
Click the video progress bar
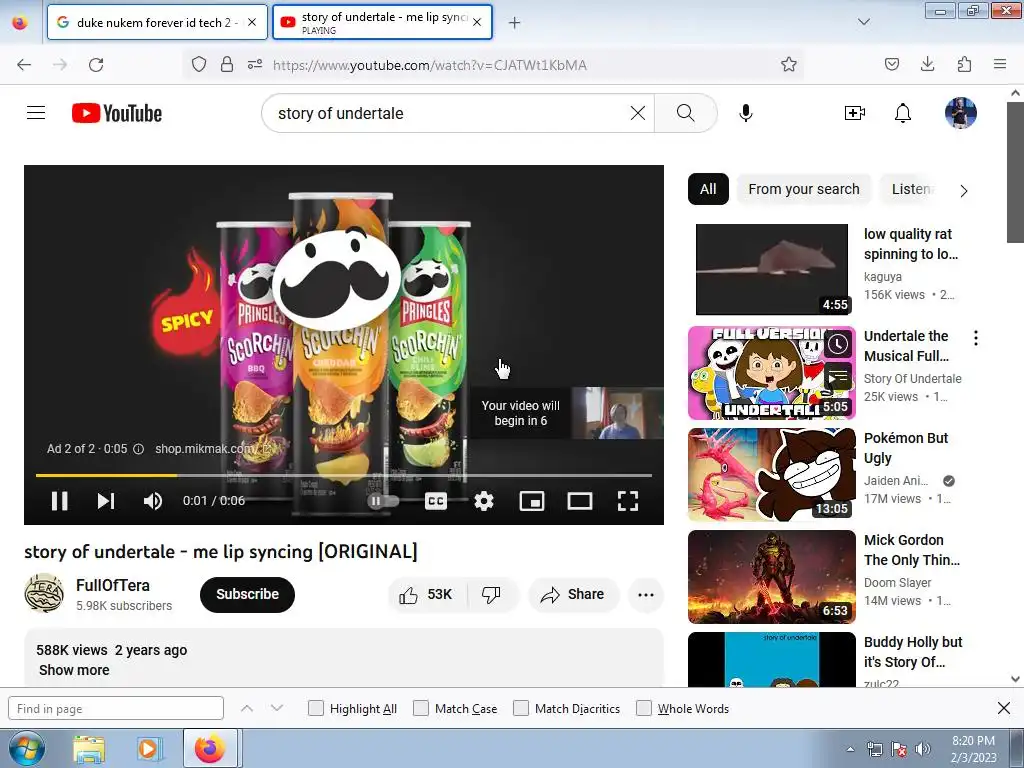344,475
